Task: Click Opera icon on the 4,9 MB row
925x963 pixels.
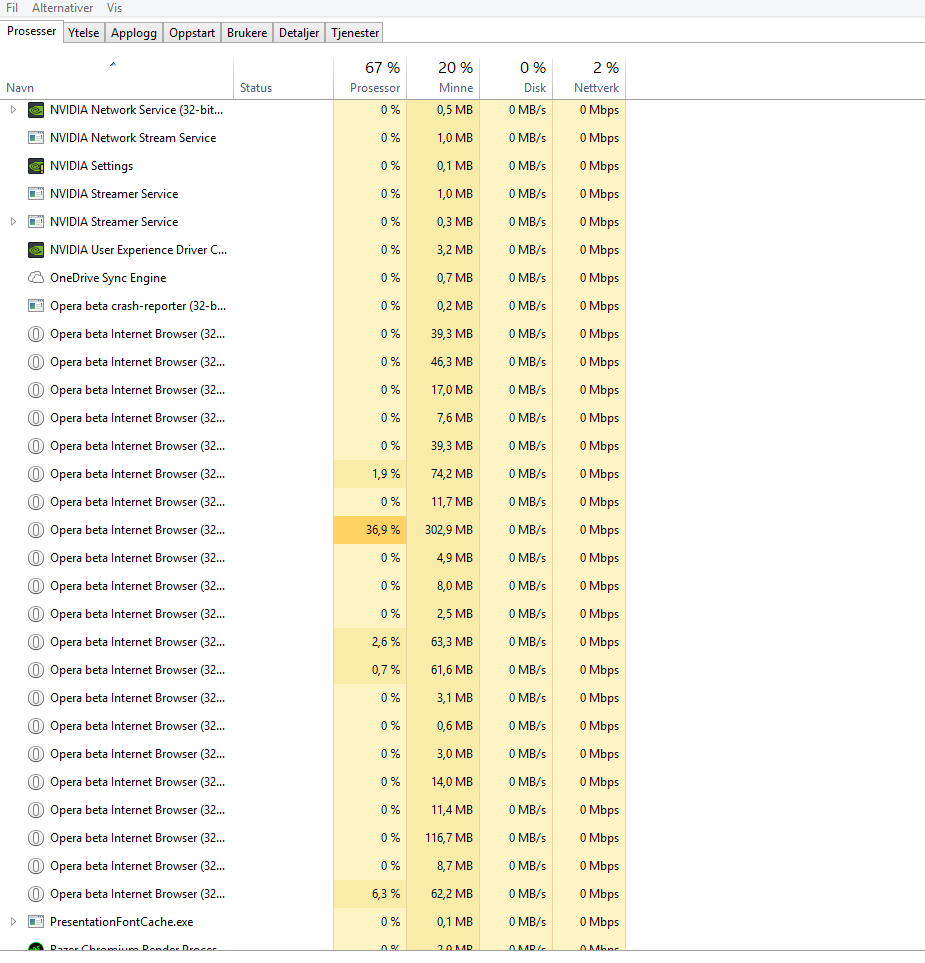Action: [x=36, y=558]
